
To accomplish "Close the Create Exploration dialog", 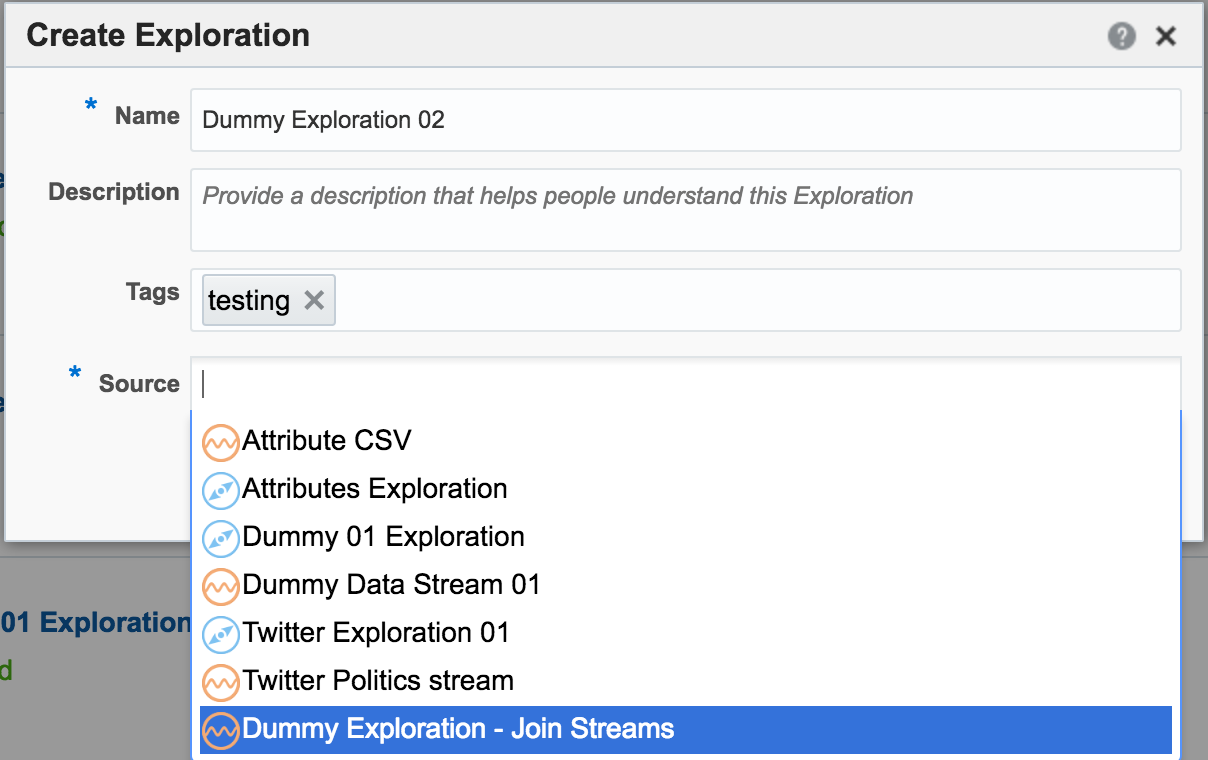I will coord(1165,37).
